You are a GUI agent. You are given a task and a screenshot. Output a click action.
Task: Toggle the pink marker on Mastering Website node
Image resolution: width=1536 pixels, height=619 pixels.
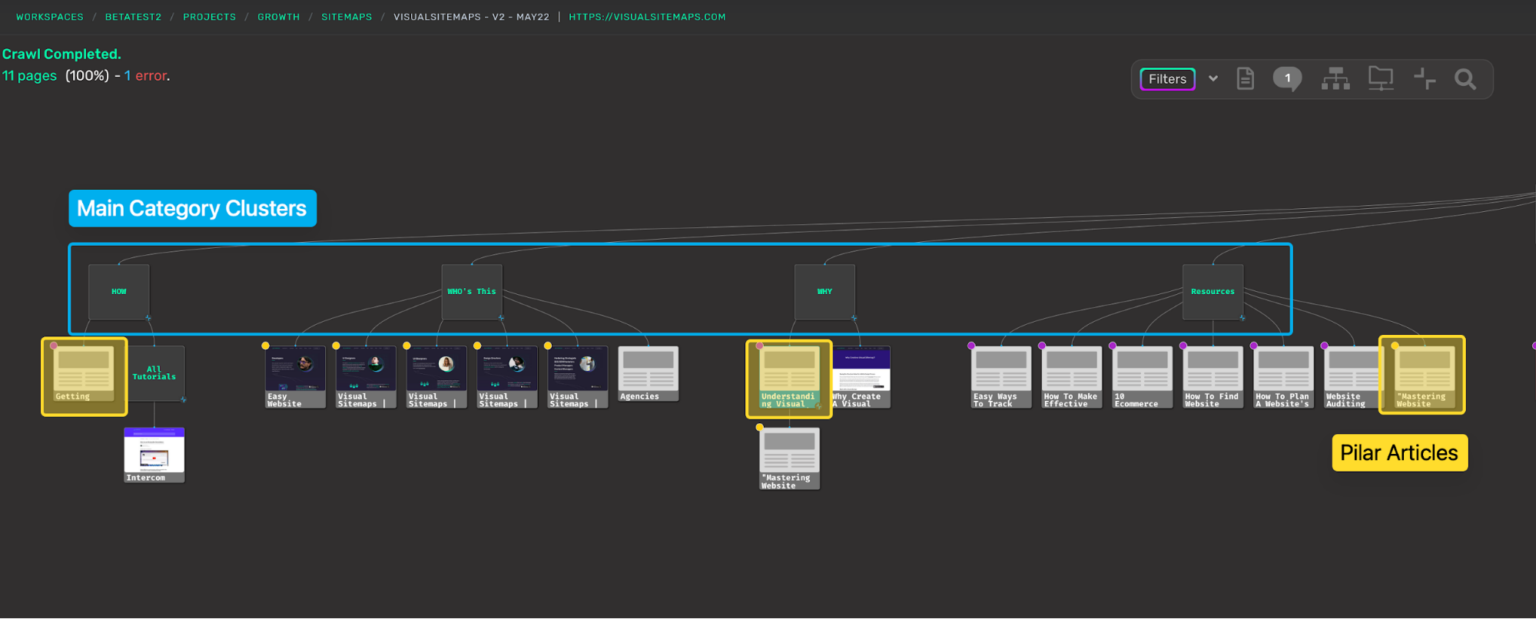[1395, 346]
